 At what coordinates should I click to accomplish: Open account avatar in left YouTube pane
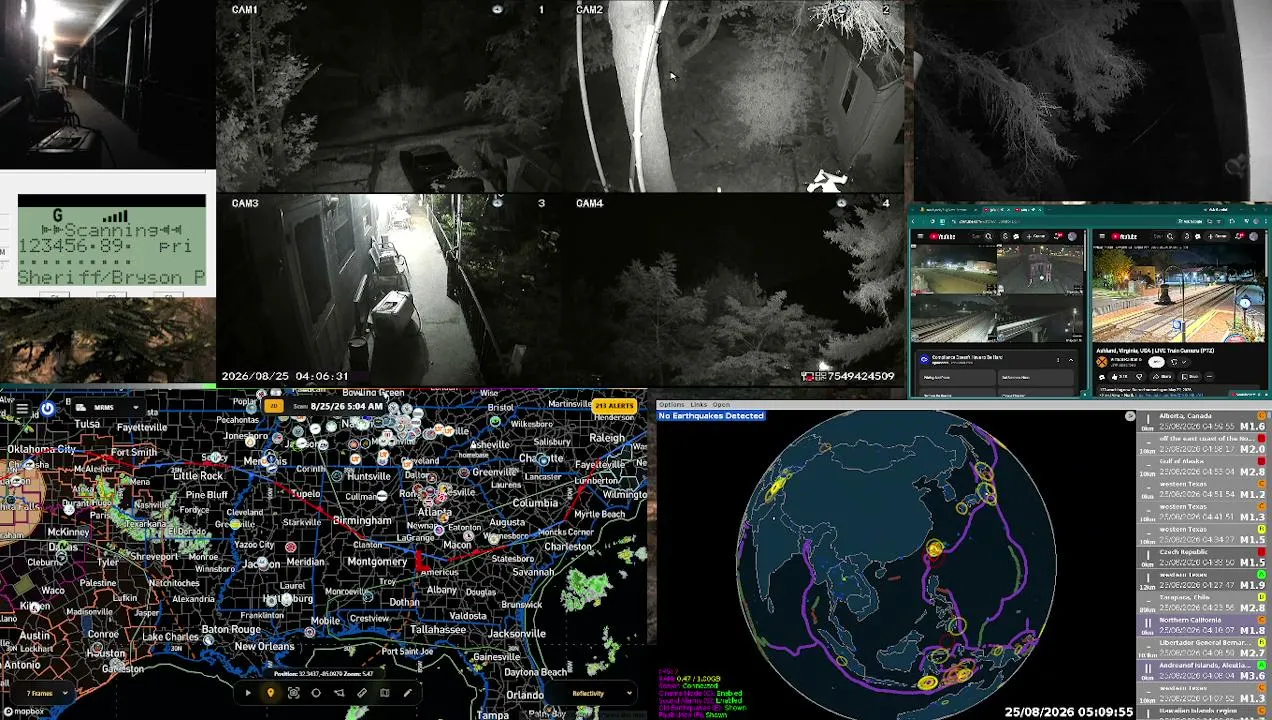(1072, 236)
